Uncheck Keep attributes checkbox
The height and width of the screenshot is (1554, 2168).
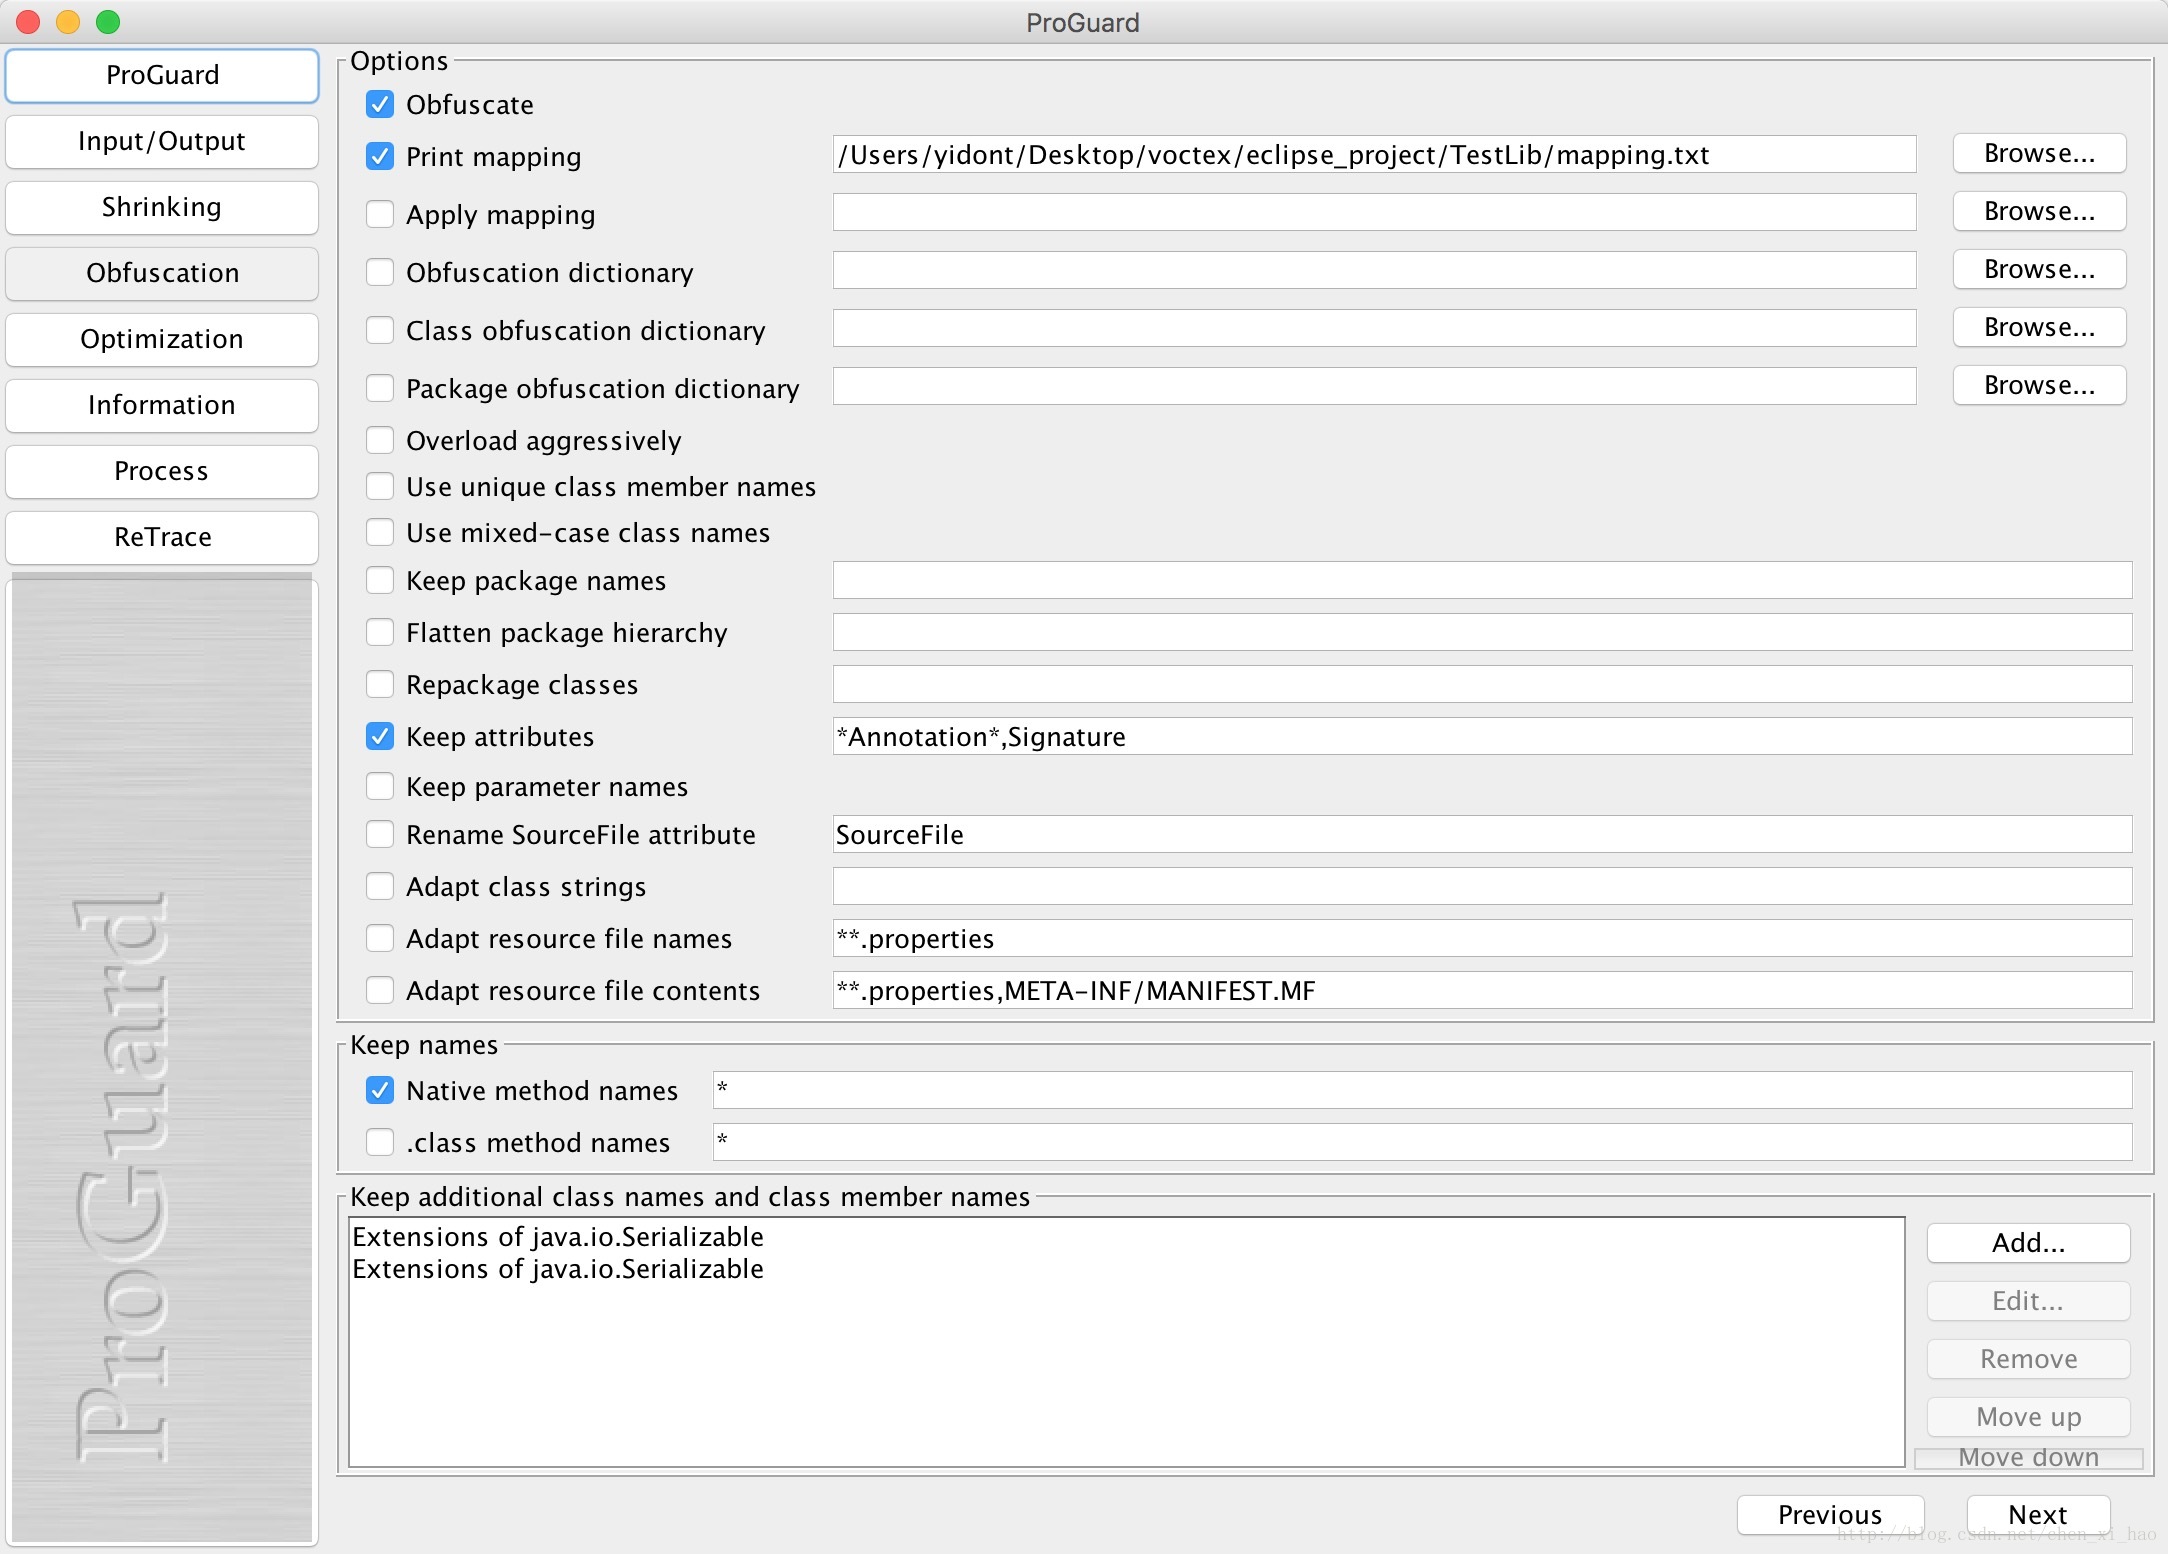click(x=380, y=736)
